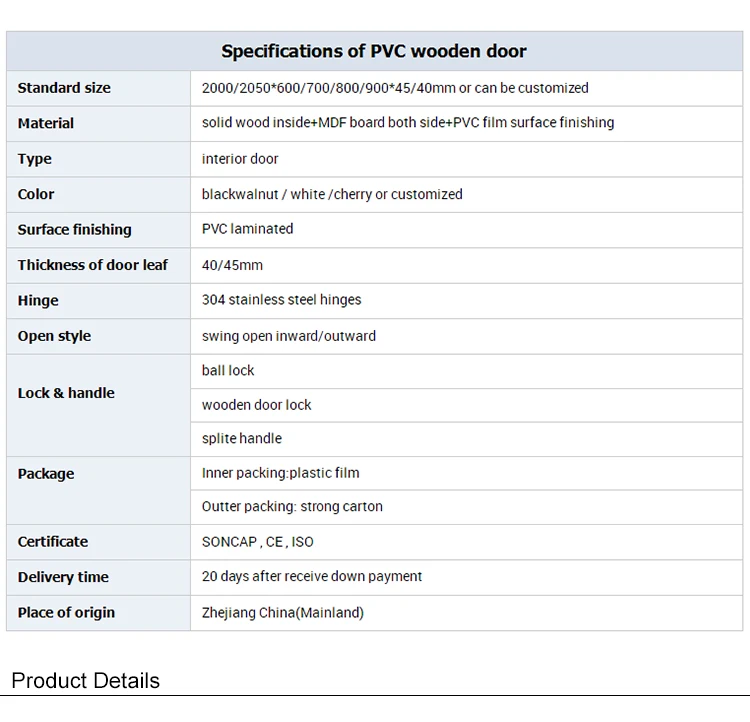Viewport: 750px width, 722px height.
Task: Click the 'Inner packing:plastic film' cell
Action: pos(280,473)
